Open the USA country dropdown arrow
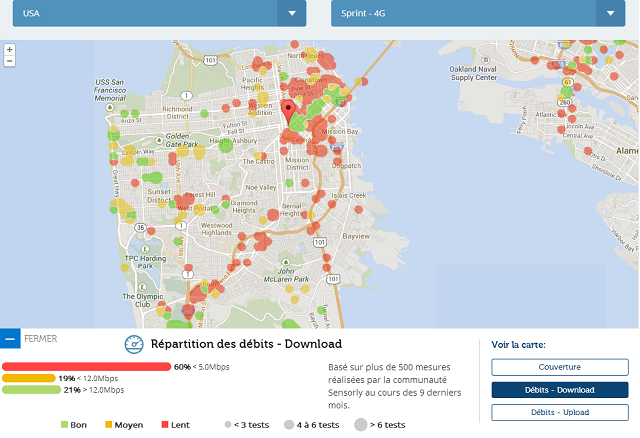The image size is (640, 438). 292,13
